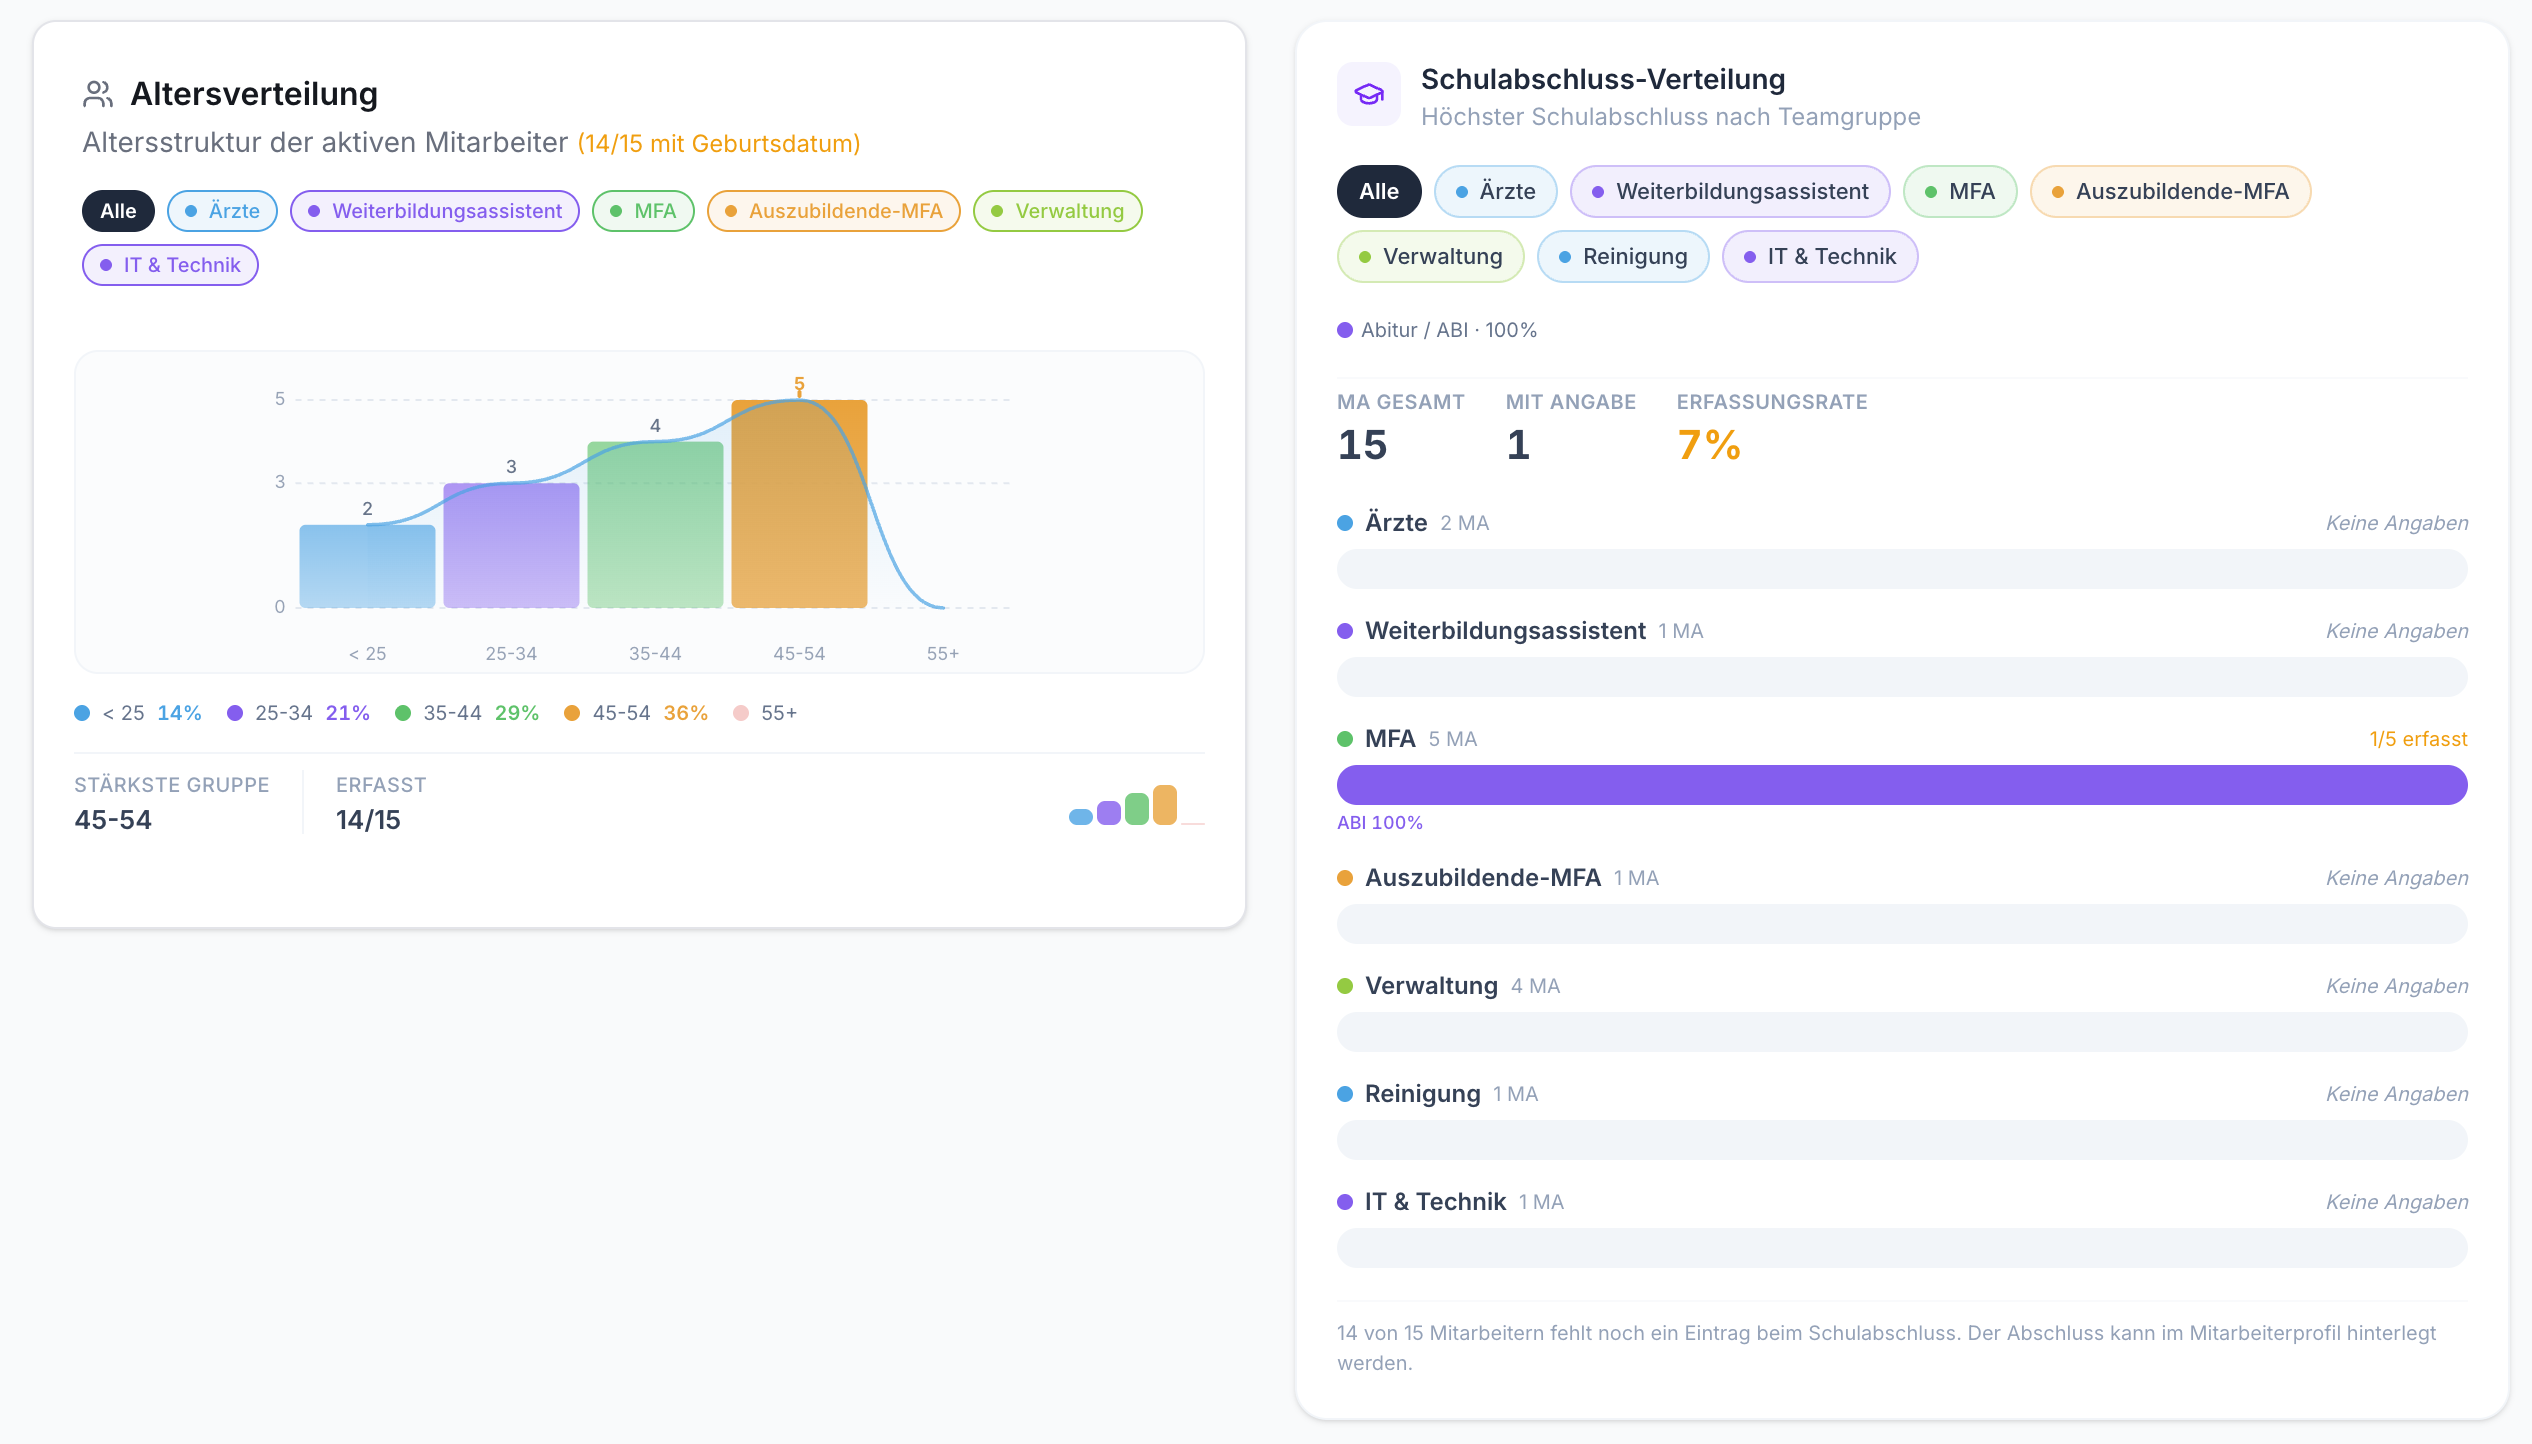Click the 35-44 legend dot
The width and height of the screenshot is (2532, 1444).
(x=403, y=713)
